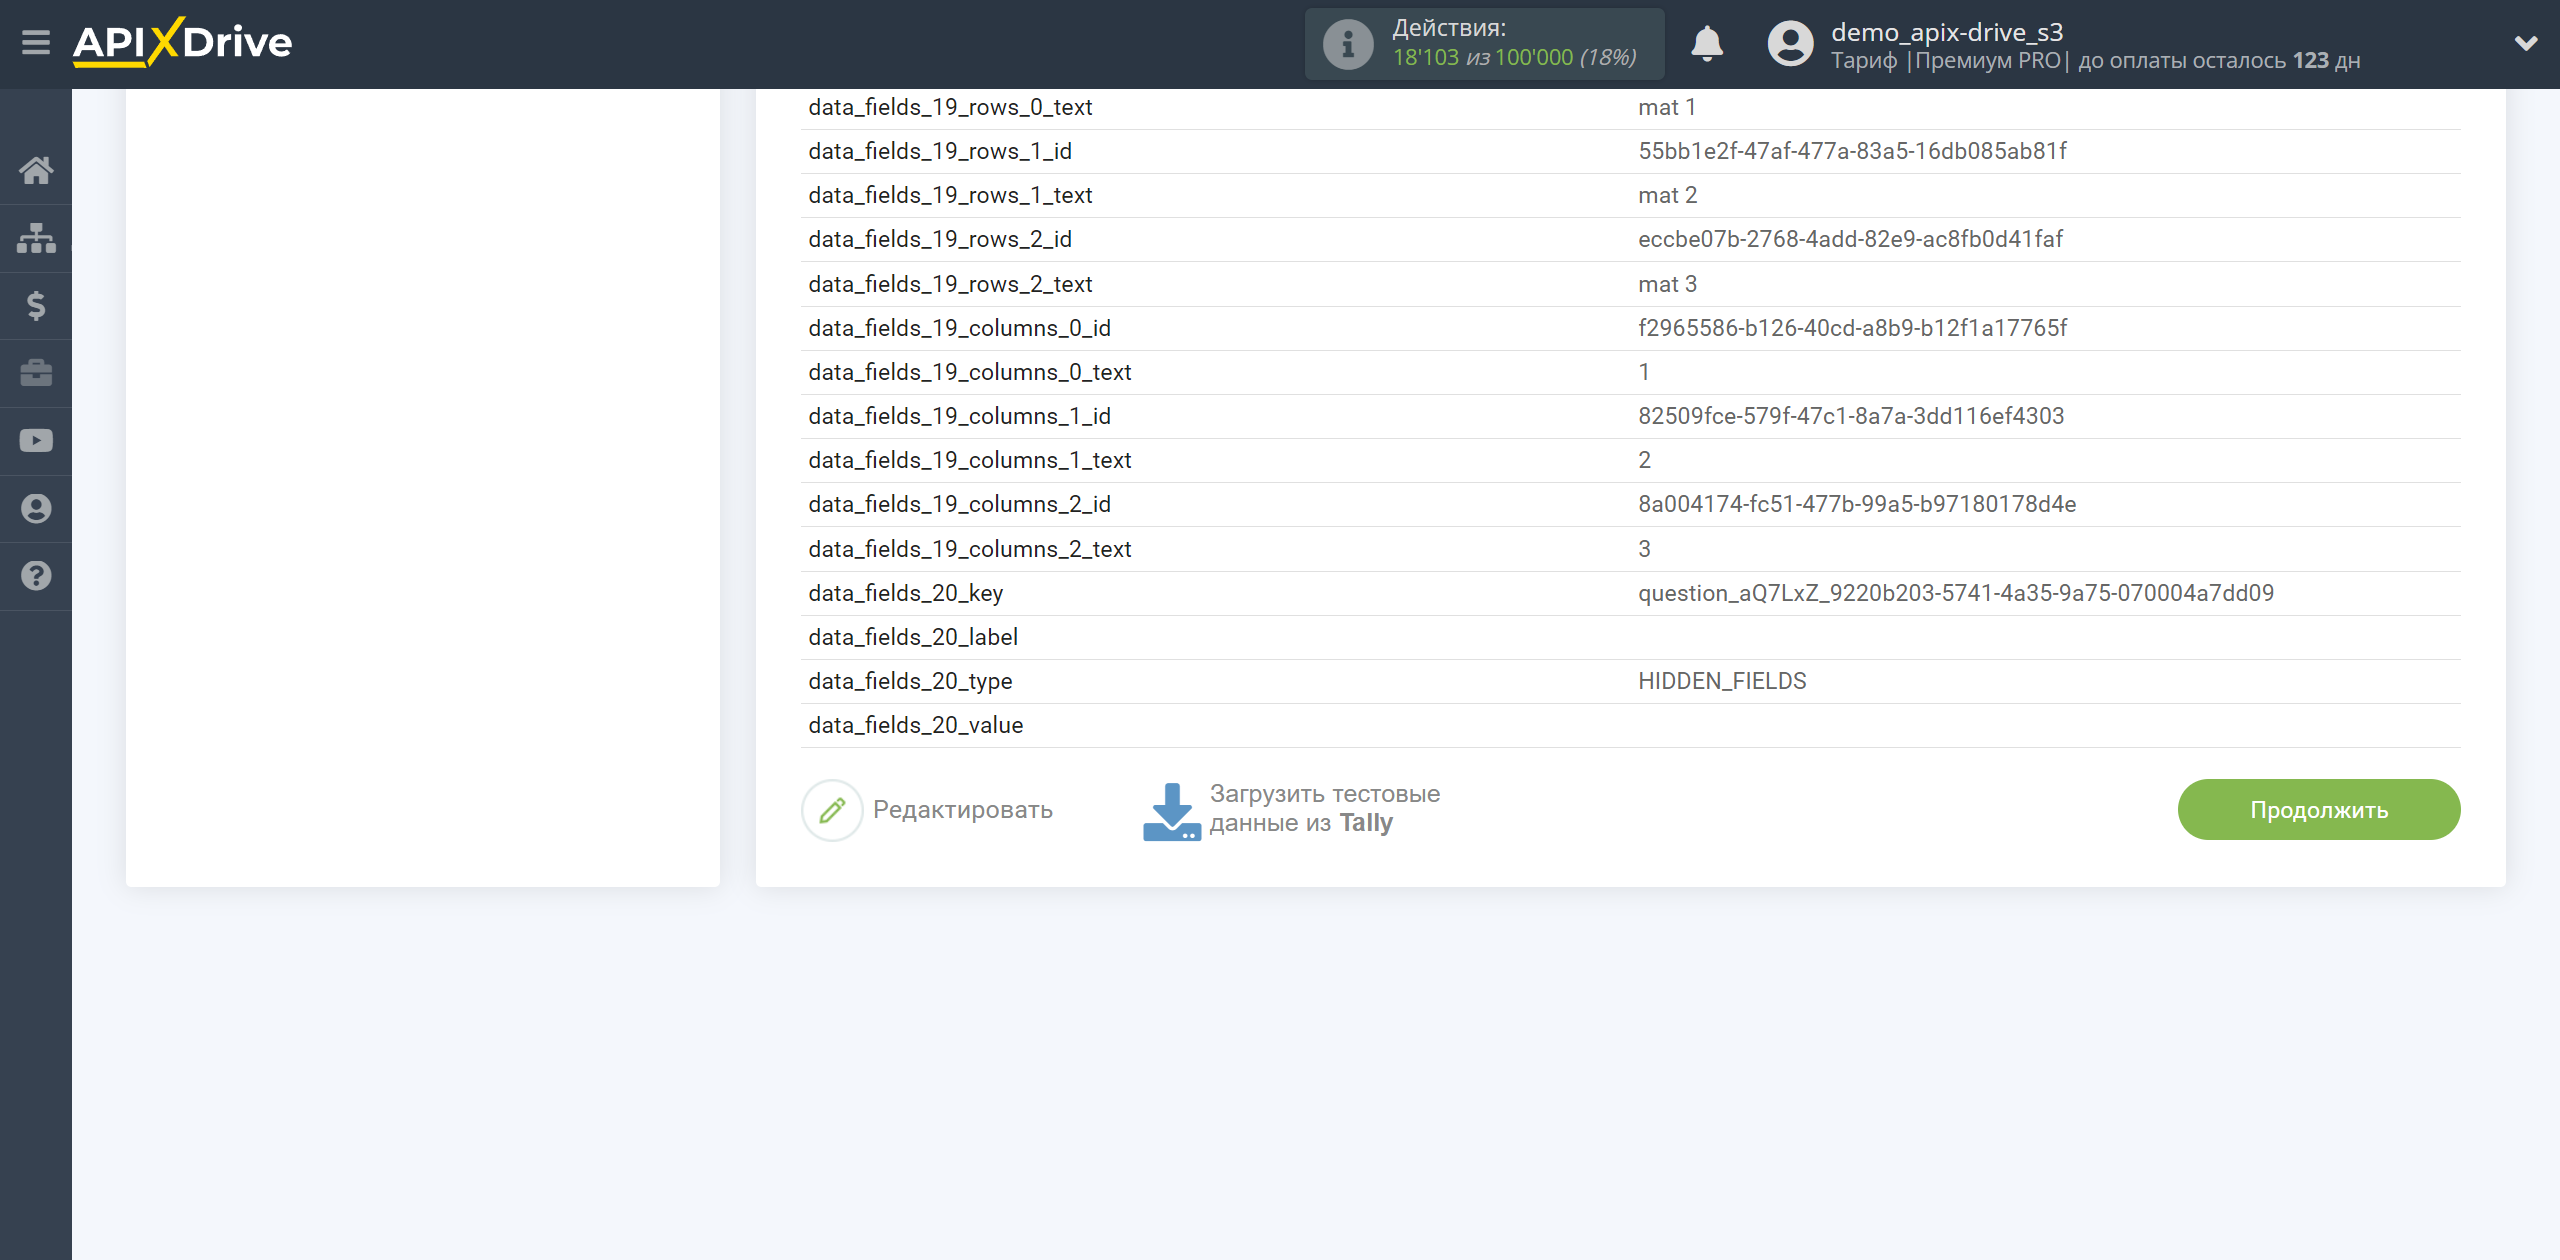Select the value mat 3
Image resolution: width=2560 pixels, height=1260 pixels.
click(x=1667, y=284)
